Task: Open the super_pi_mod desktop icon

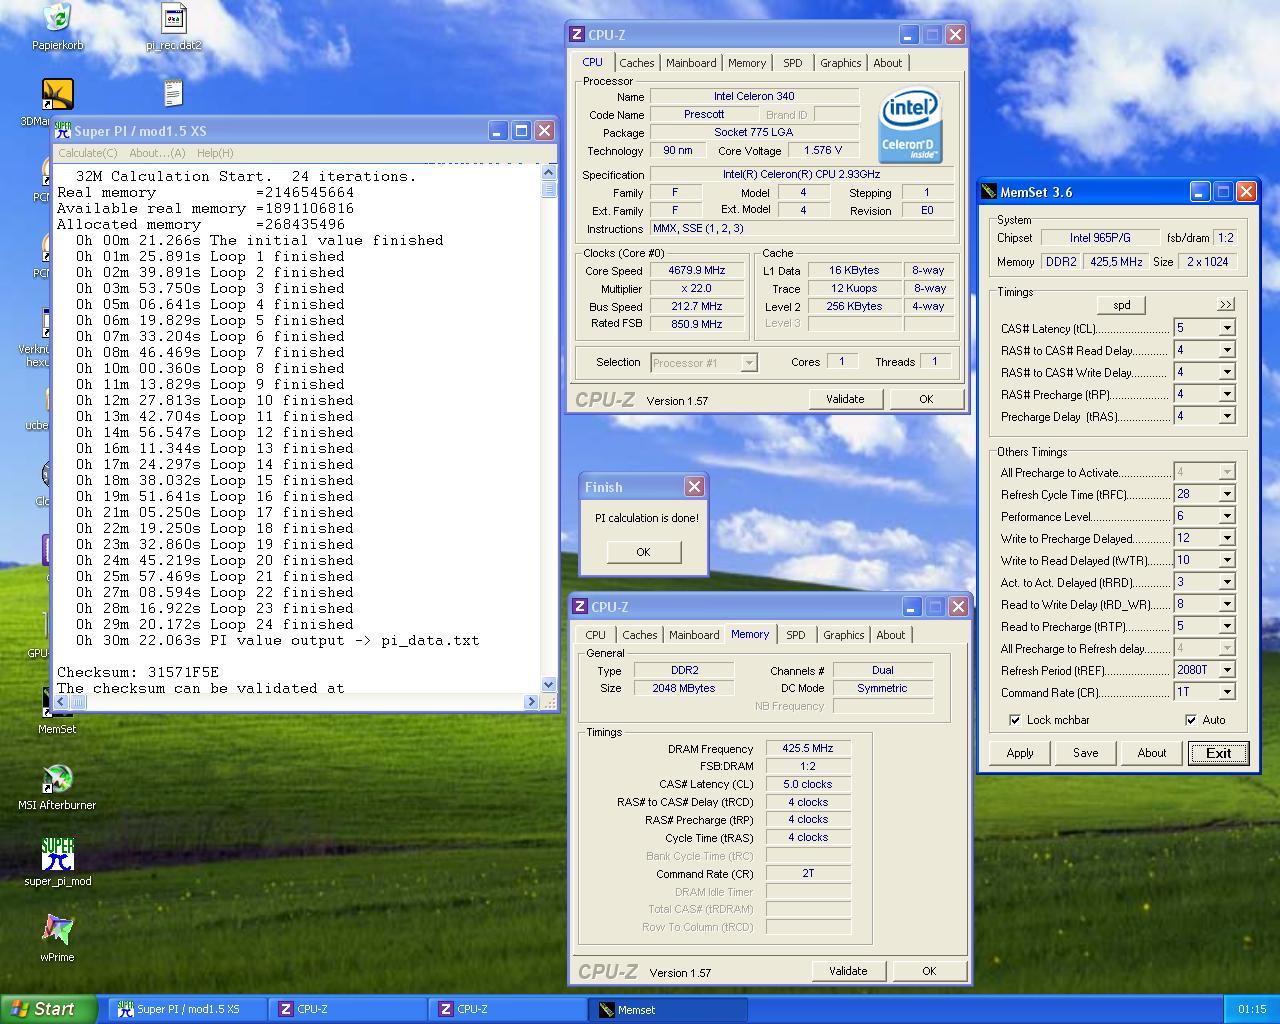Action: pyautogui.click(x=57, y=862)
